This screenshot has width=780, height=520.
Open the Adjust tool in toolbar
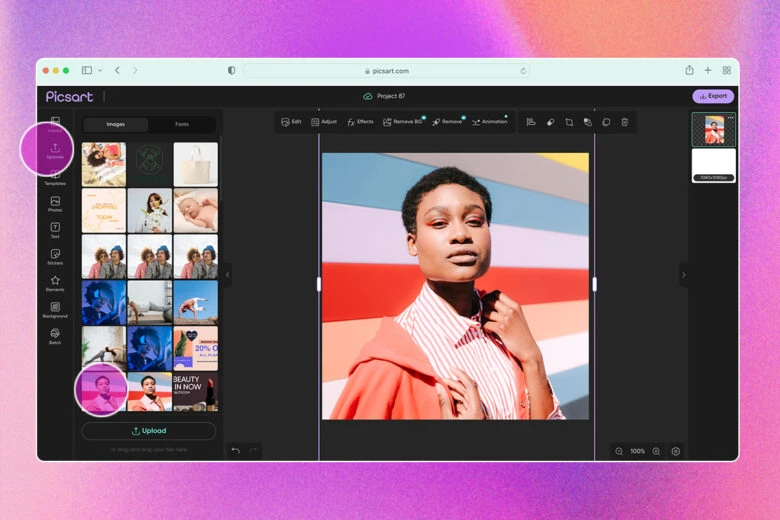pyautogui.click(x=324, y=122)
